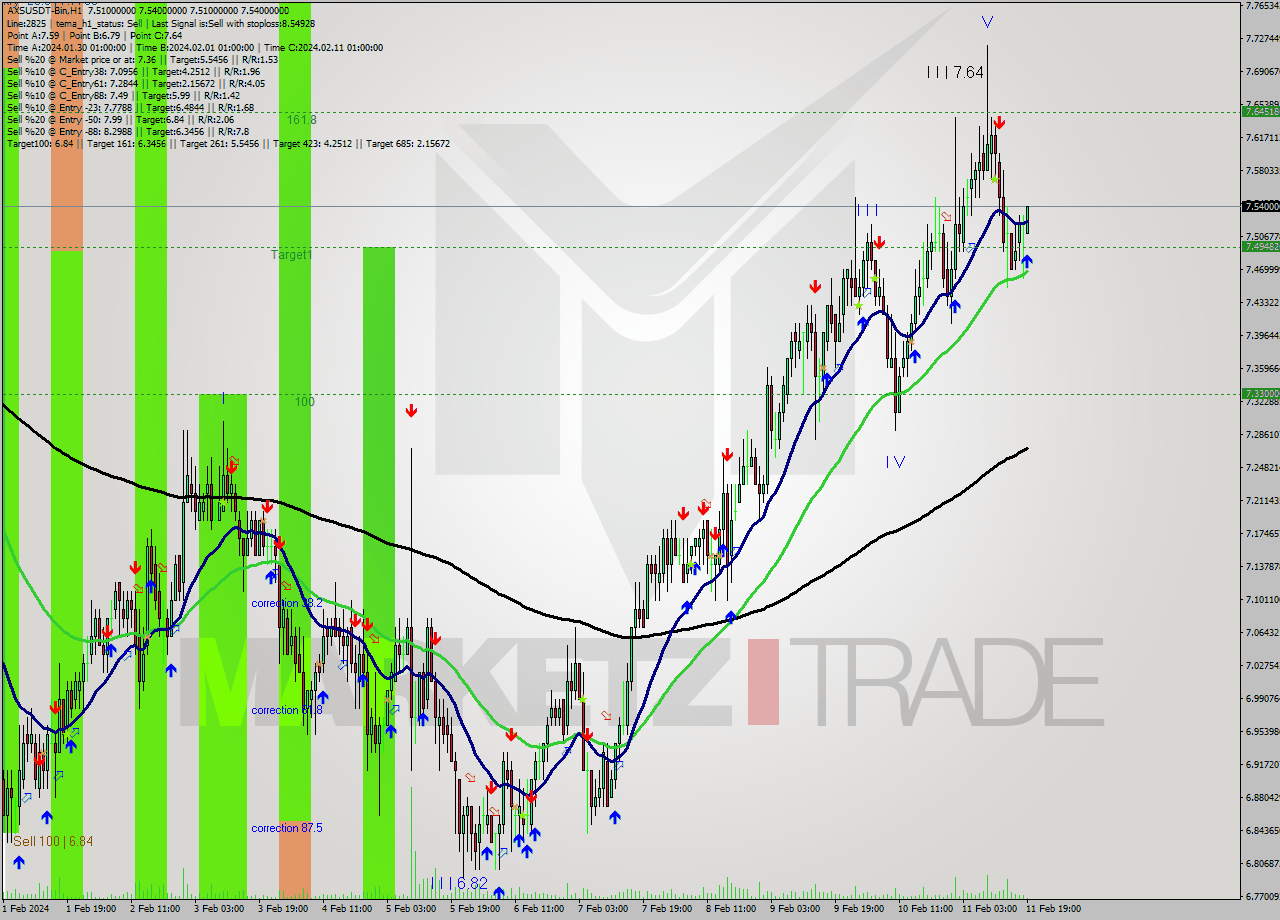Click the 'correction 61.8' label
The height and width of the screenshot is (920, 1280).
coord(287,710)
